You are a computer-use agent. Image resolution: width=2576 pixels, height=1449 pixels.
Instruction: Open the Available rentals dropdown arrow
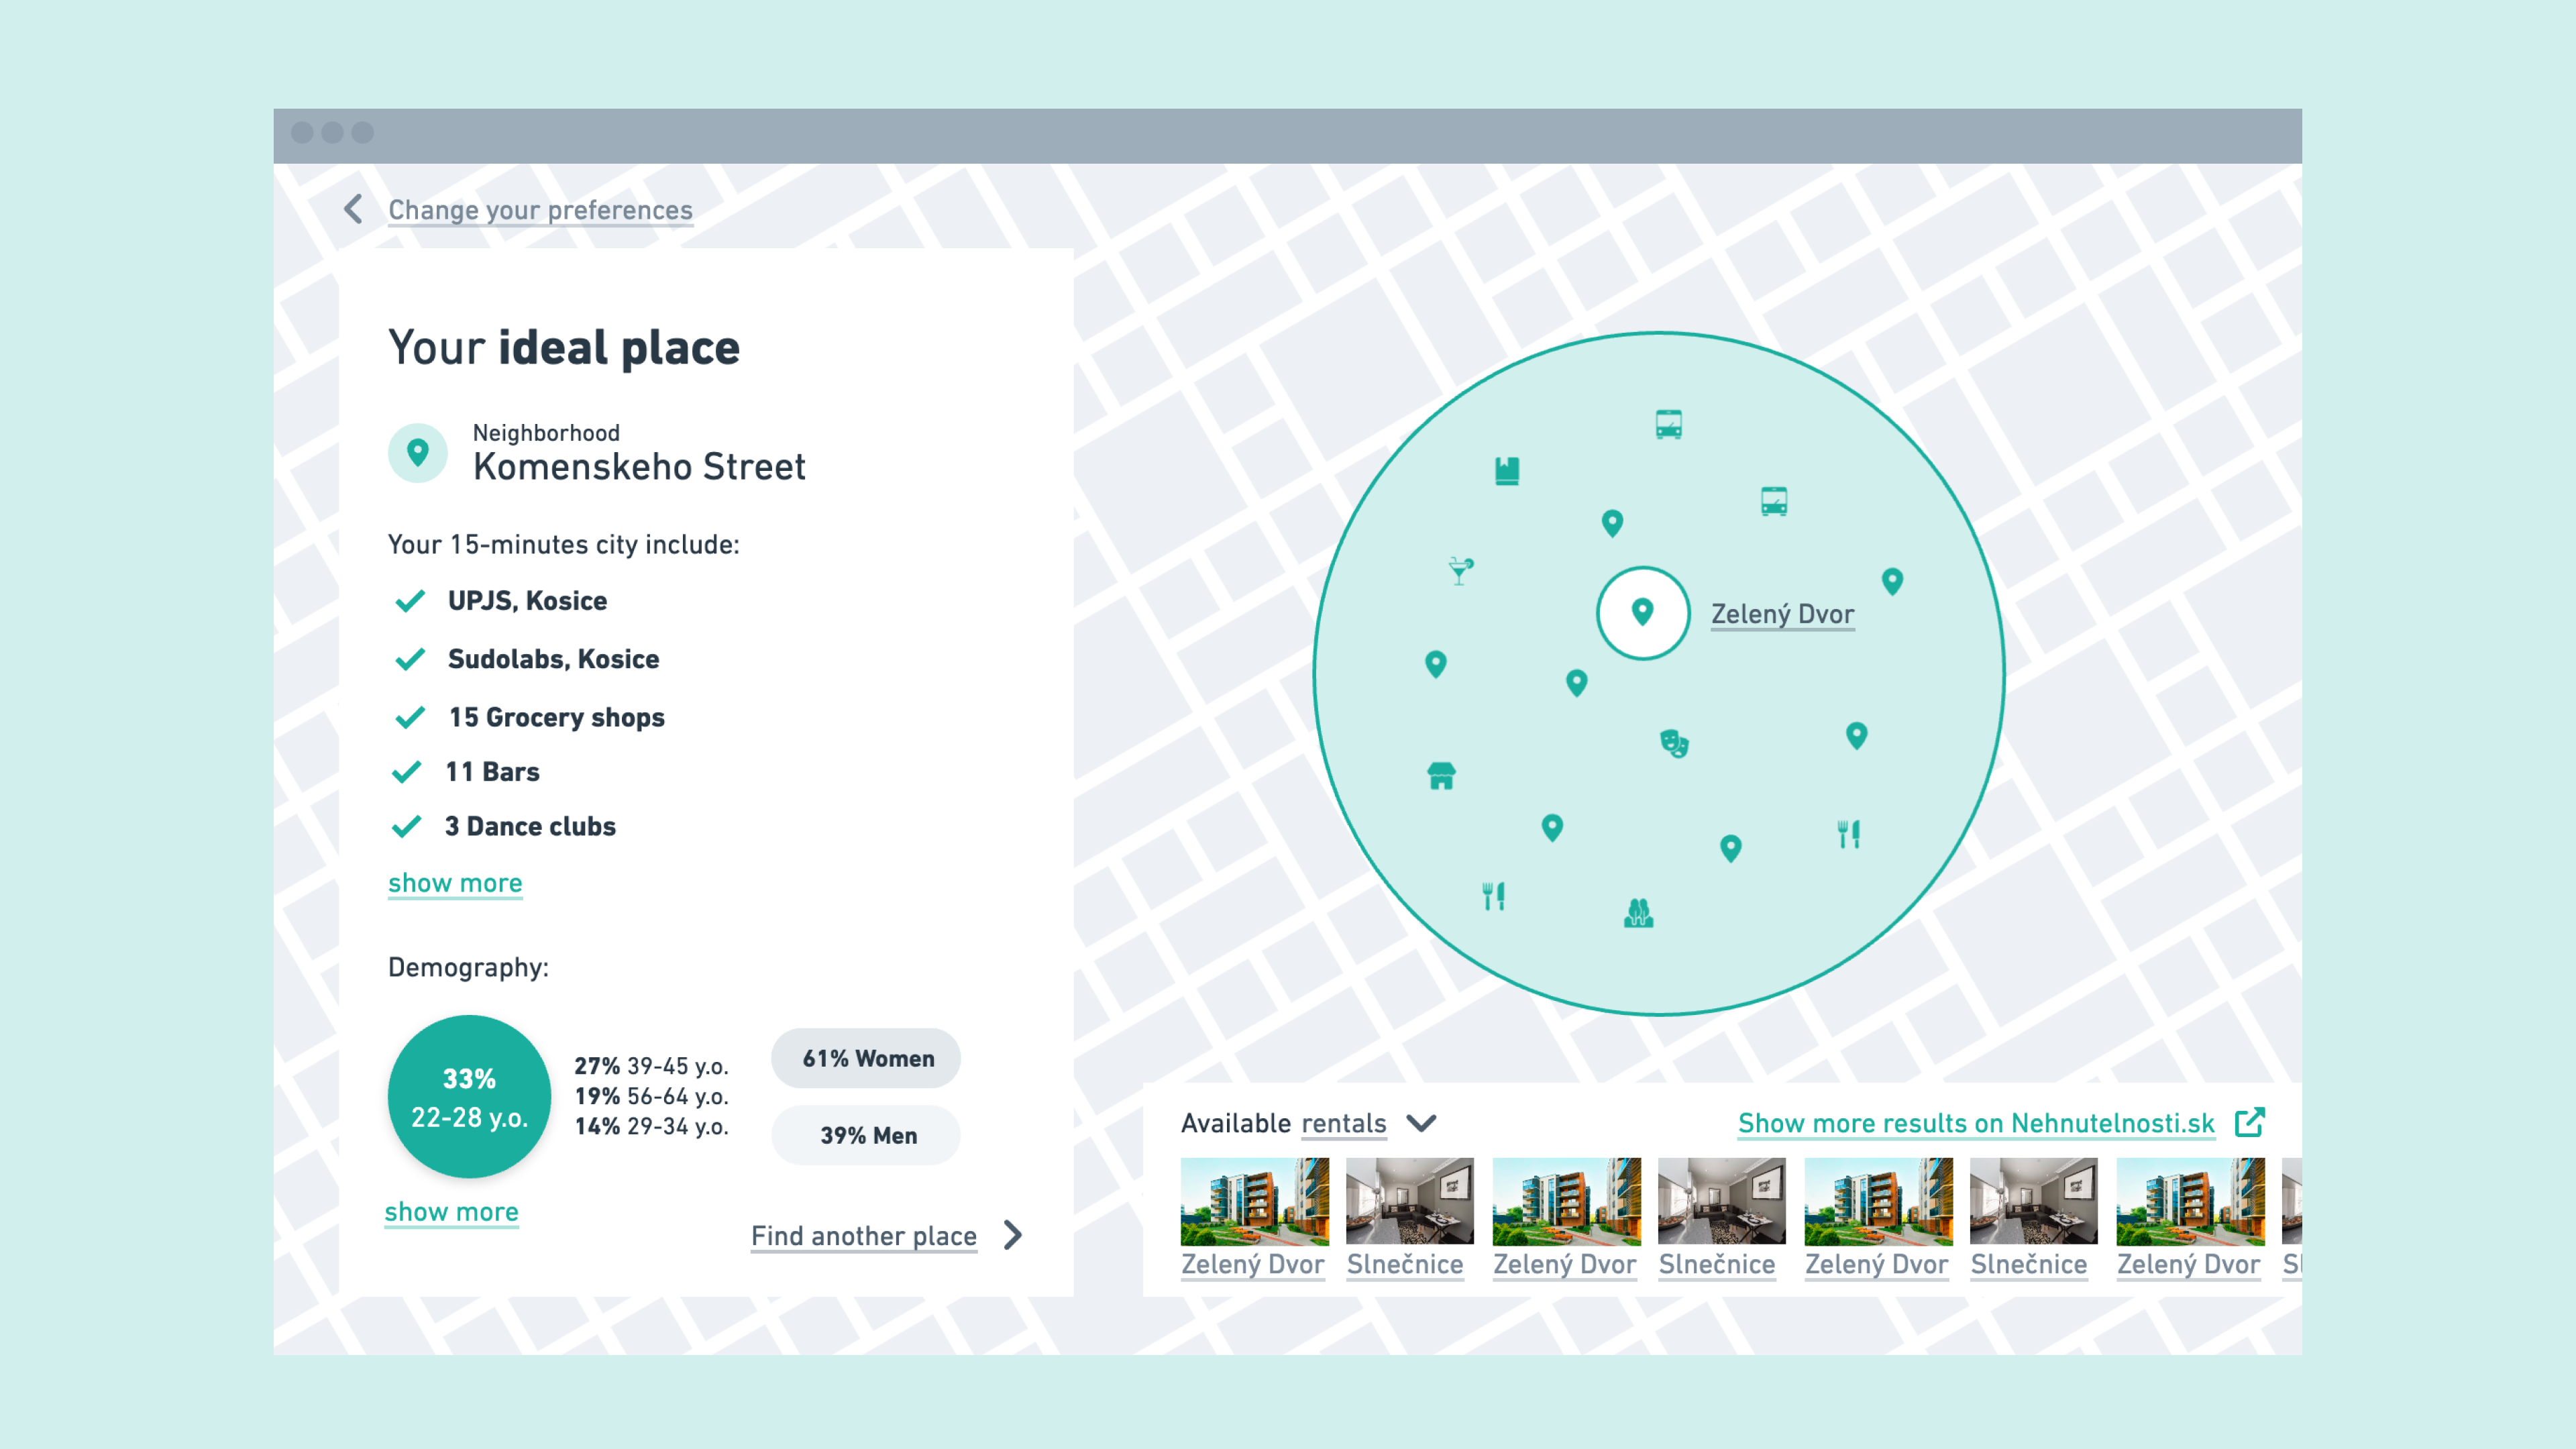click(1421, 1123)
